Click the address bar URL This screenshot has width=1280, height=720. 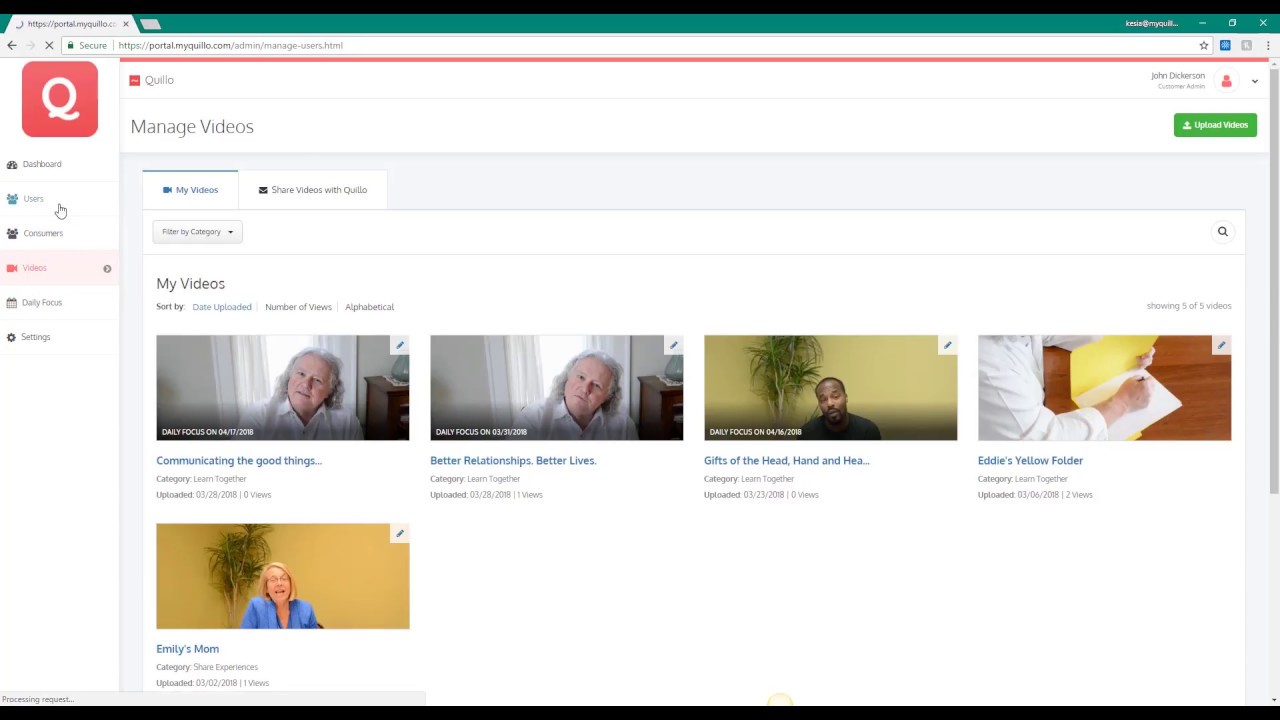point(230,46)
